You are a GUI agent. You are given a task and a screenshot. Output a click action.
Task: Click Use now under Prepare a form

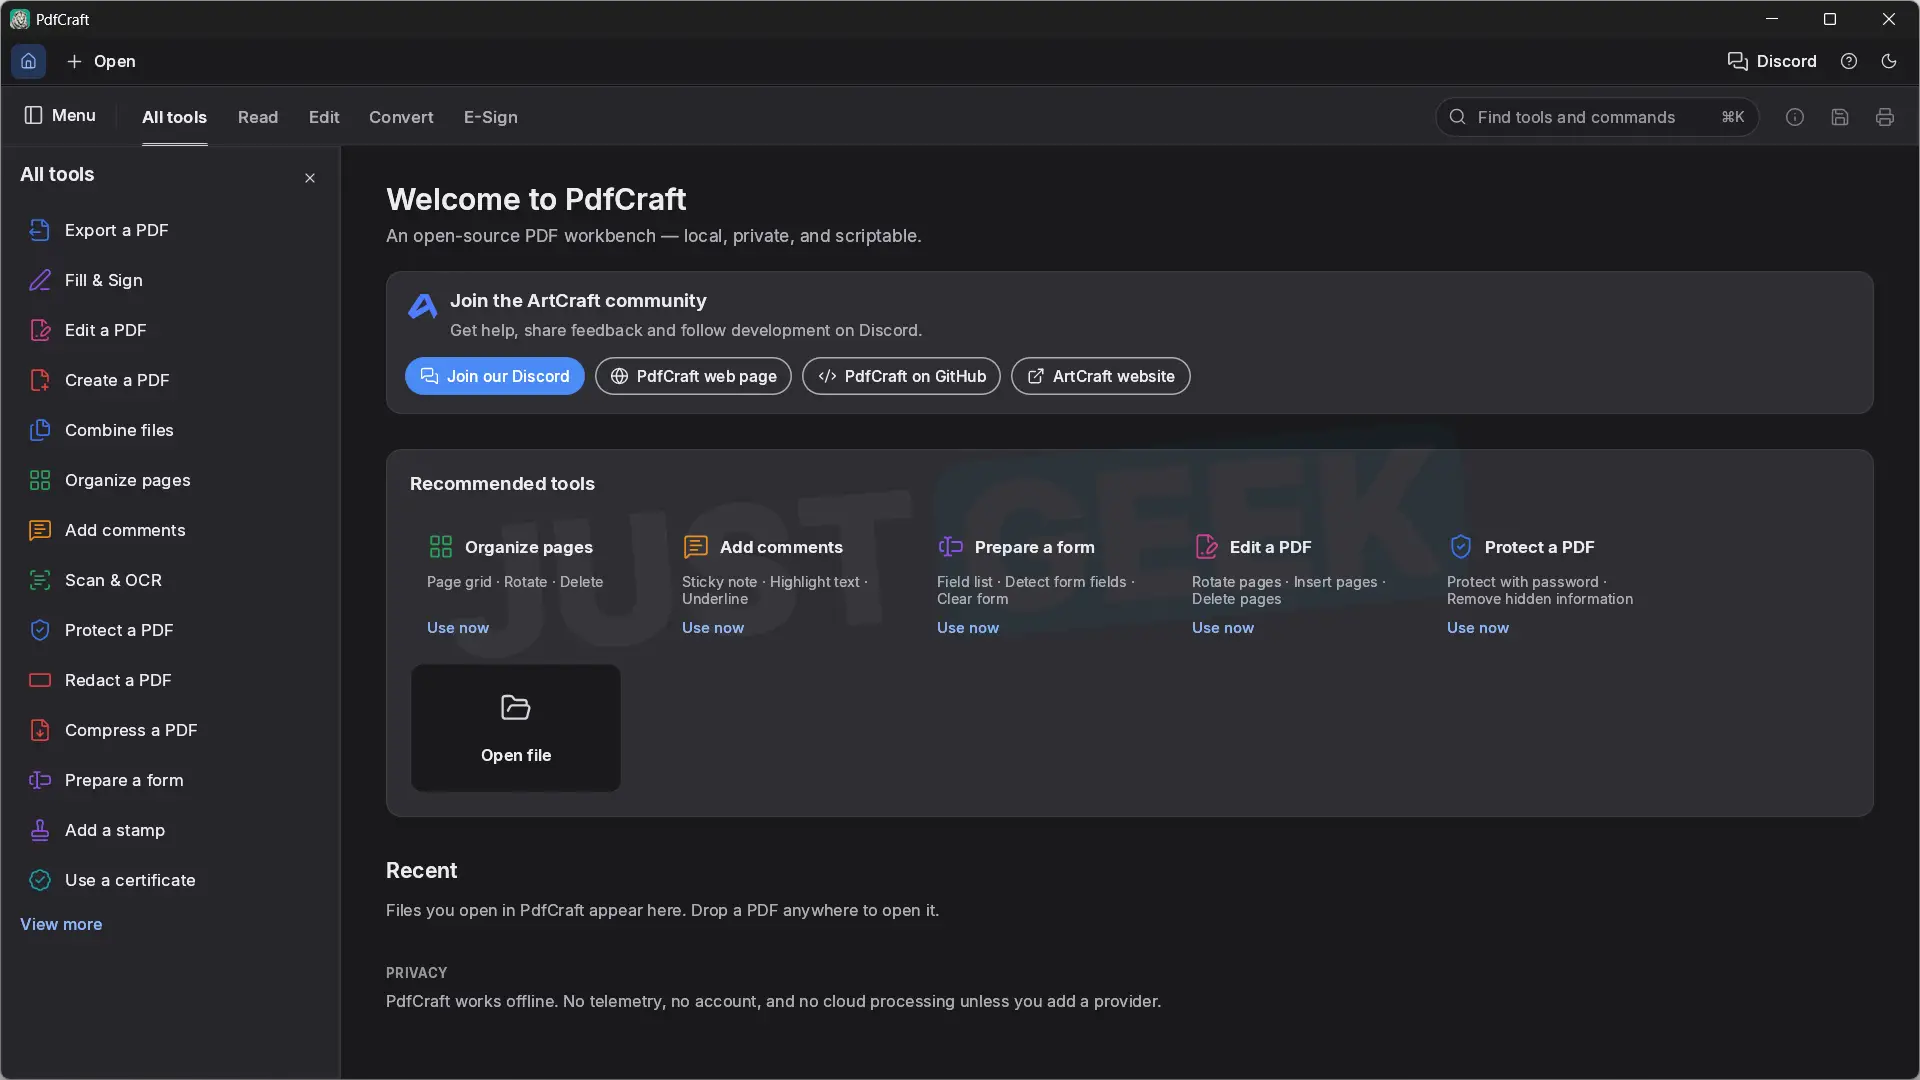pyautogui.click(x=968, y=628)
